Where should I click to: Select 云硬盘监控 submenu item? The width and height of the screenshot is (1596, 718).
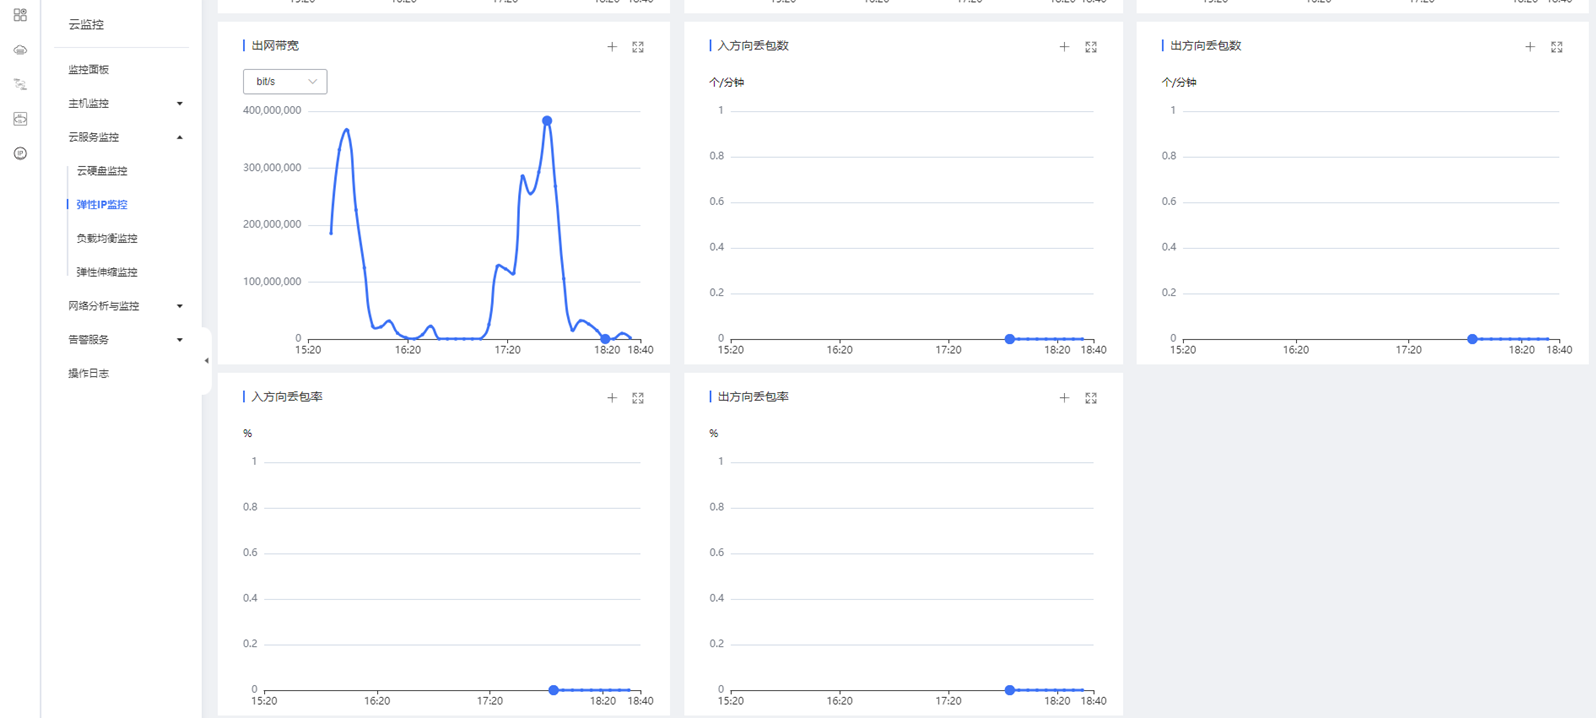coord(102,171)
